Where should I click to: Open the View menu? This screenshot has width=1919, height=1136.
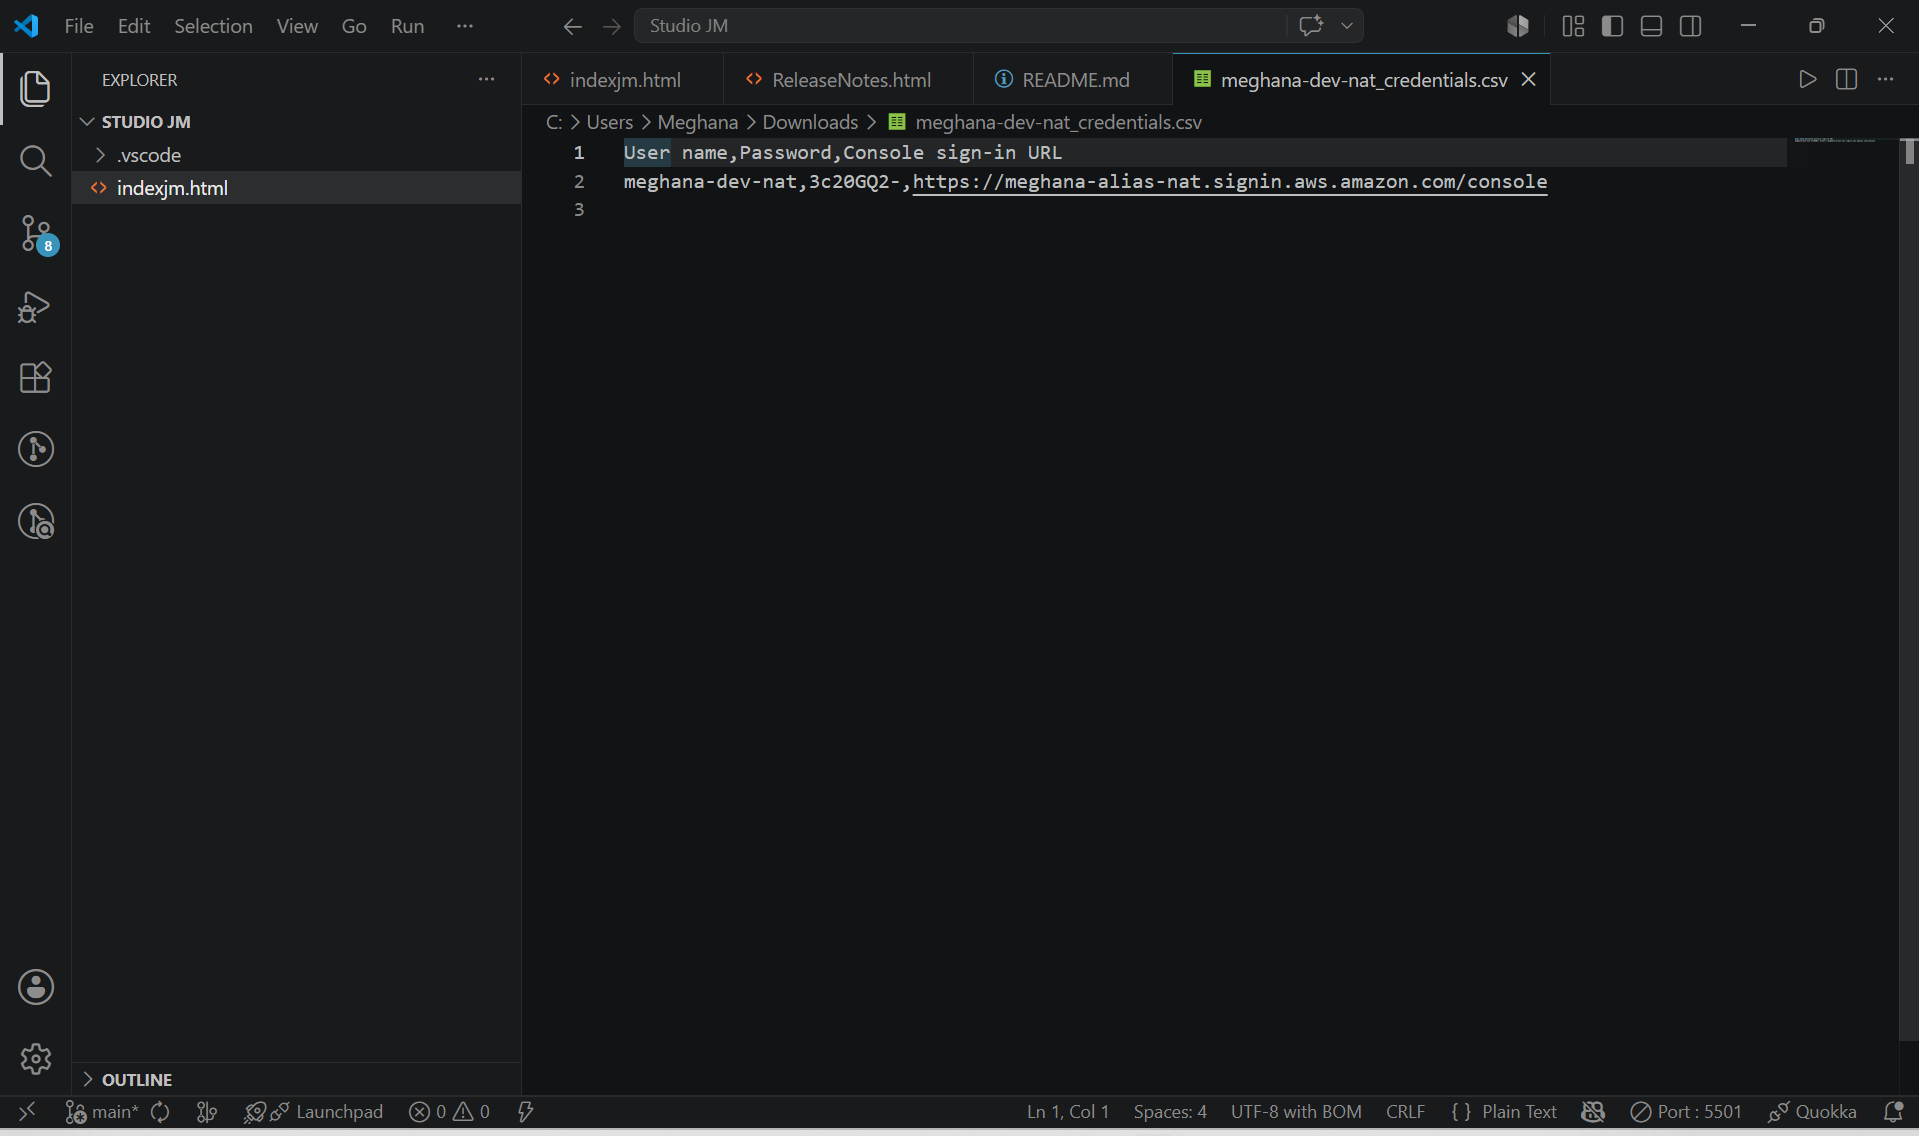297,26
